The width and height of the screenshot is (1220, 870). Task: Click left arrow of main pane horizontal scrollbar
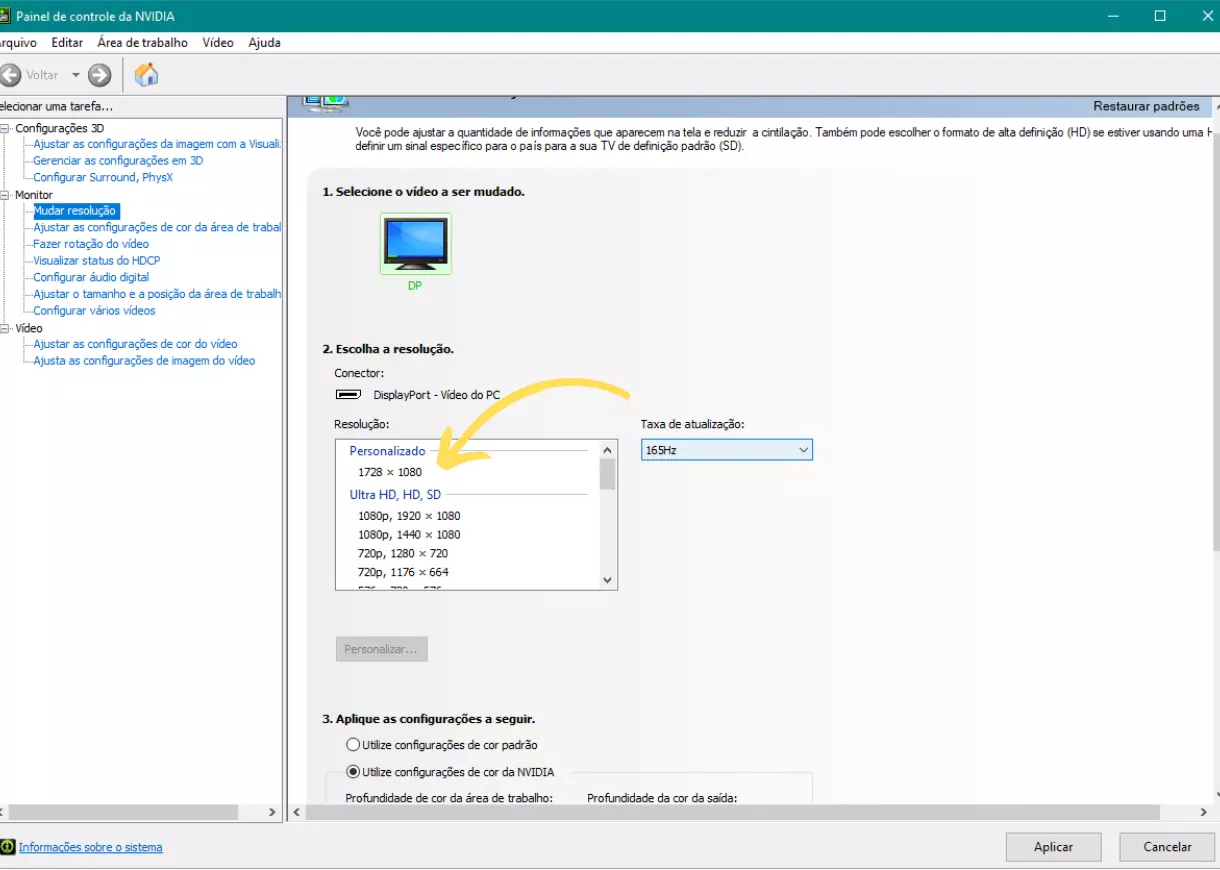296,813
